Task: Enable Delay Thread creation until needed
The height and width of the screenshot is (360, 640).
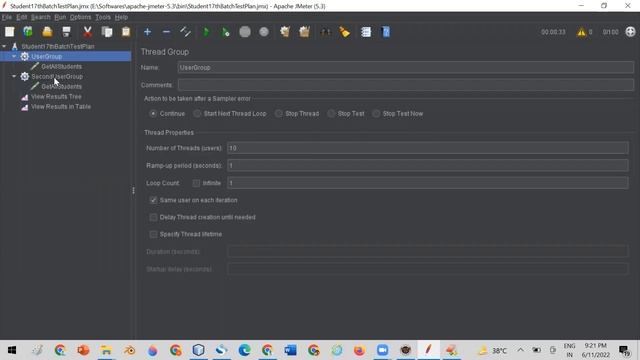Action: tap(153, 217)
